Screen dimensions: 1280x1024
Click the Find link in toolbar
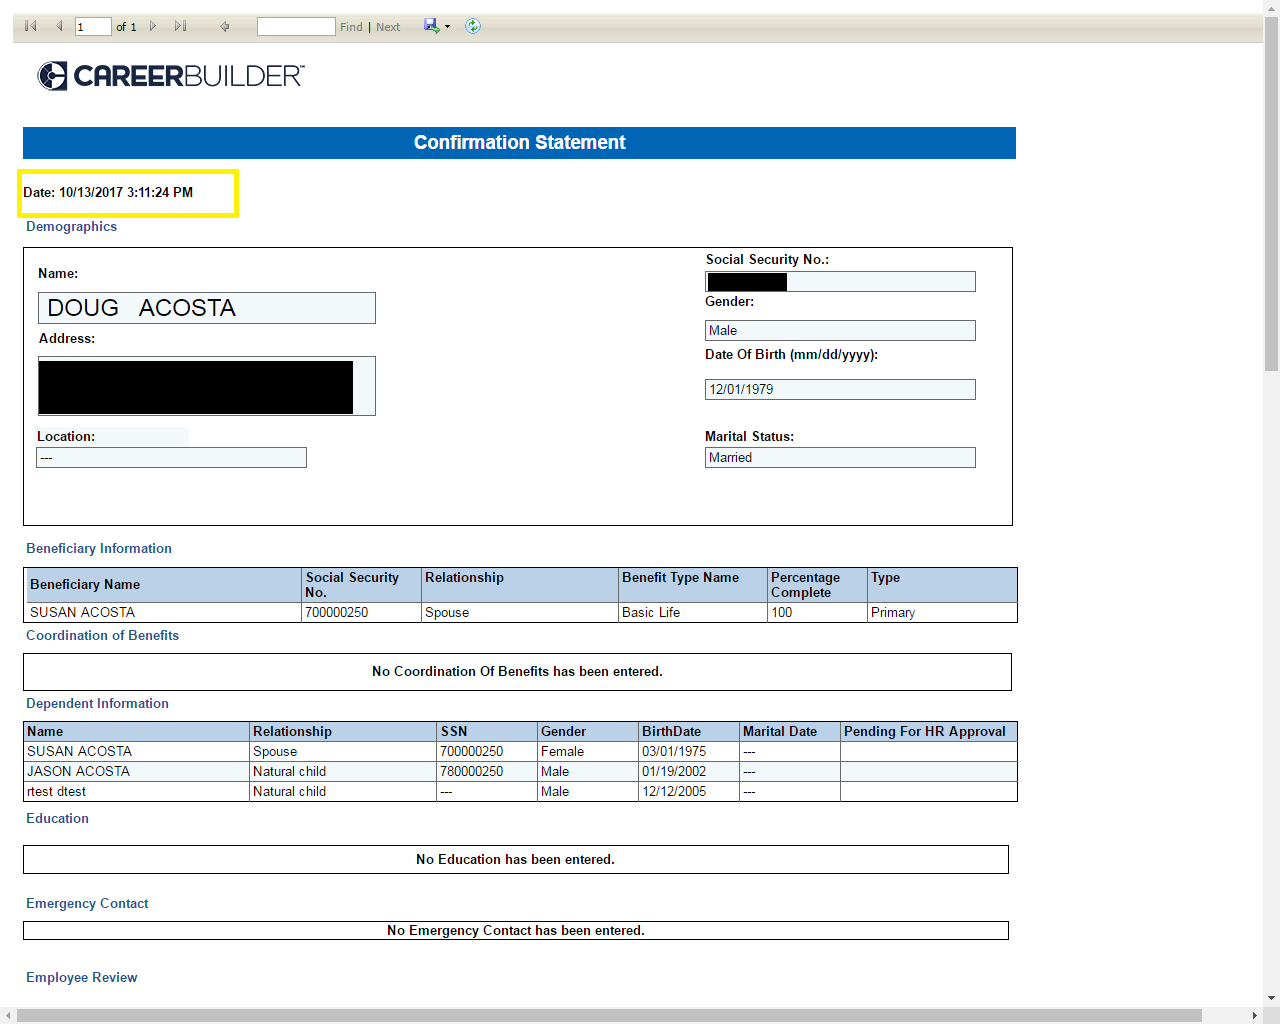point(351,27)
